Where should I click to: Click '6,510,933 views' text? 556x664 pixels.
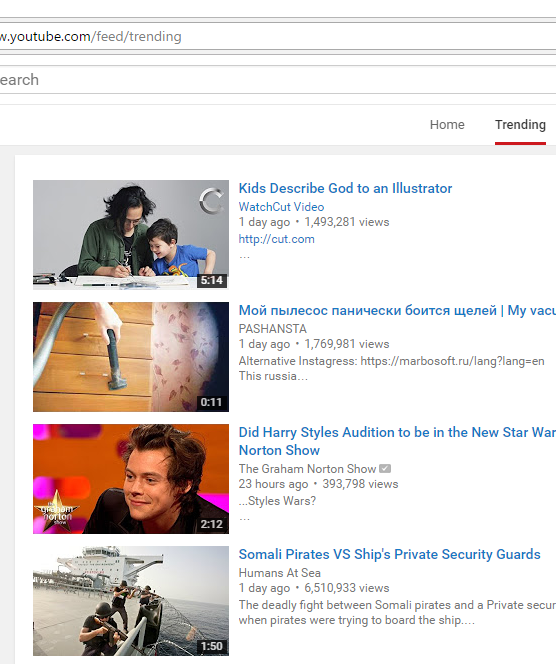click(x=347, y=588)
